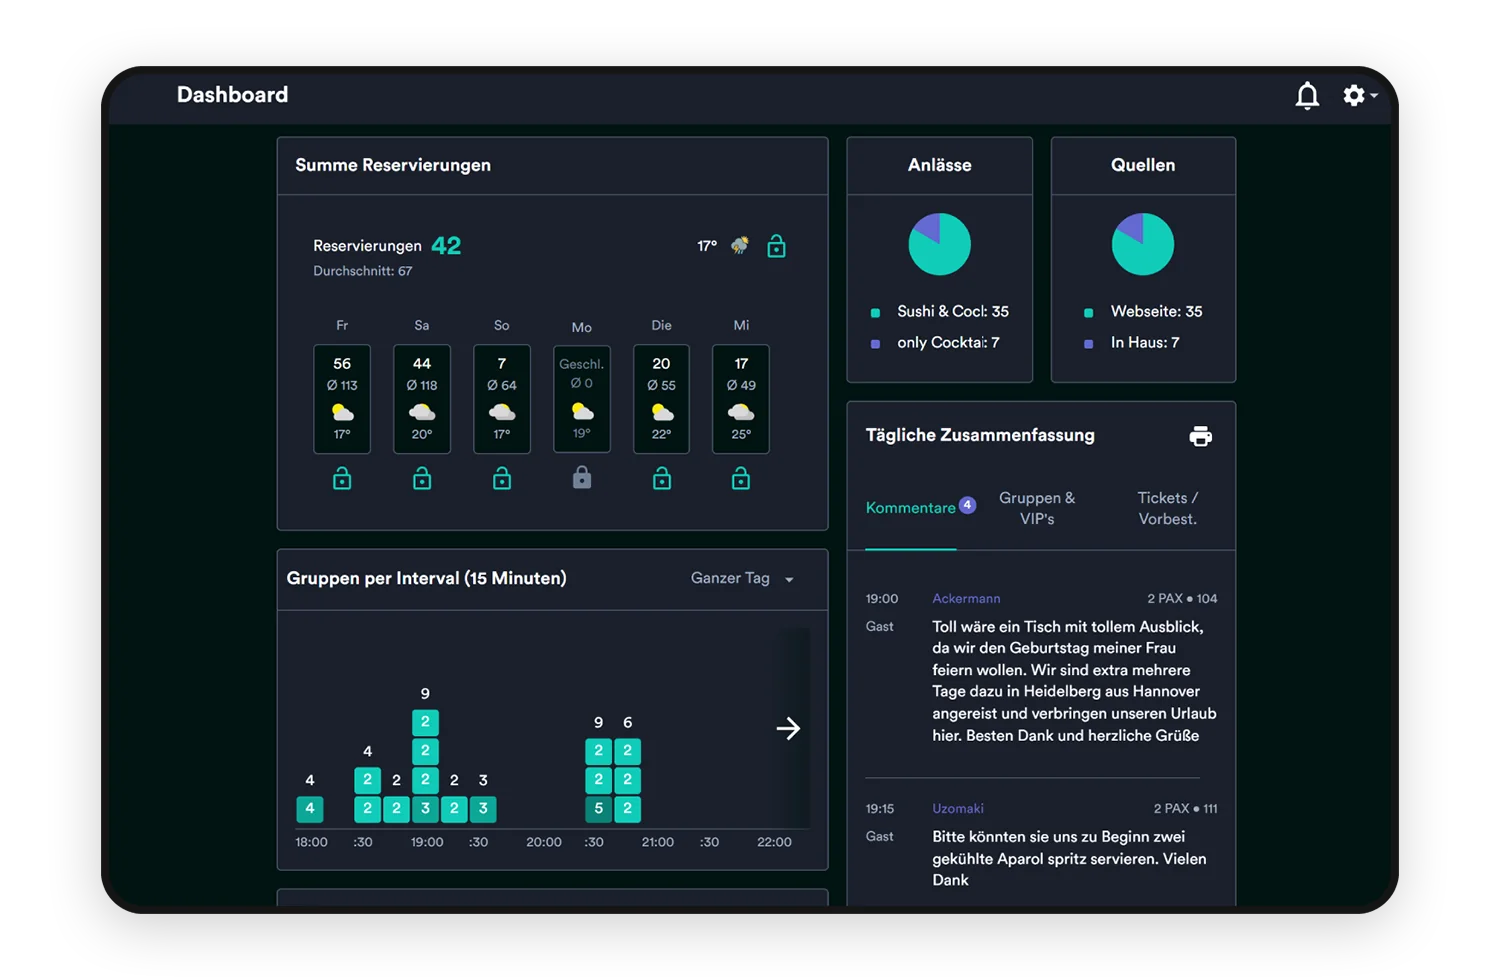Screen dimensions: 1500x980
Task: Switch to the Kommentare tab
Action: pyautogui.click(x=911, y=508)
